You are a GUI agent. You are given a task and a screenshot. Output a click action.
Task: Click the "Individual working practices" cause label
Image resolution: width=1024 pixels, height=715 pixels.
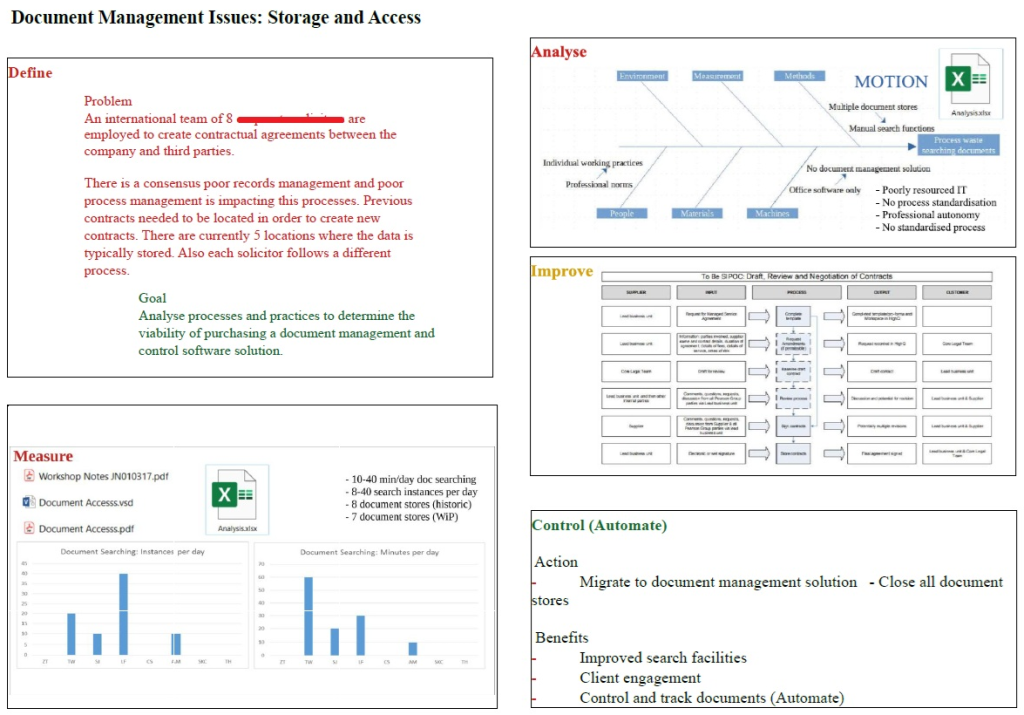(x=592, y=163)
